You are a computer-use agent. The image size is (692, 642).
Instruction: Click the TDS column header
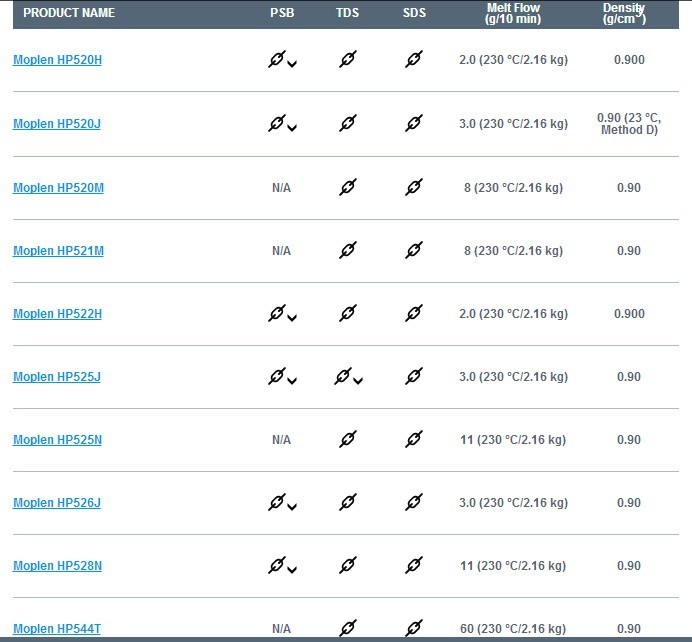(x=348, y=13)
